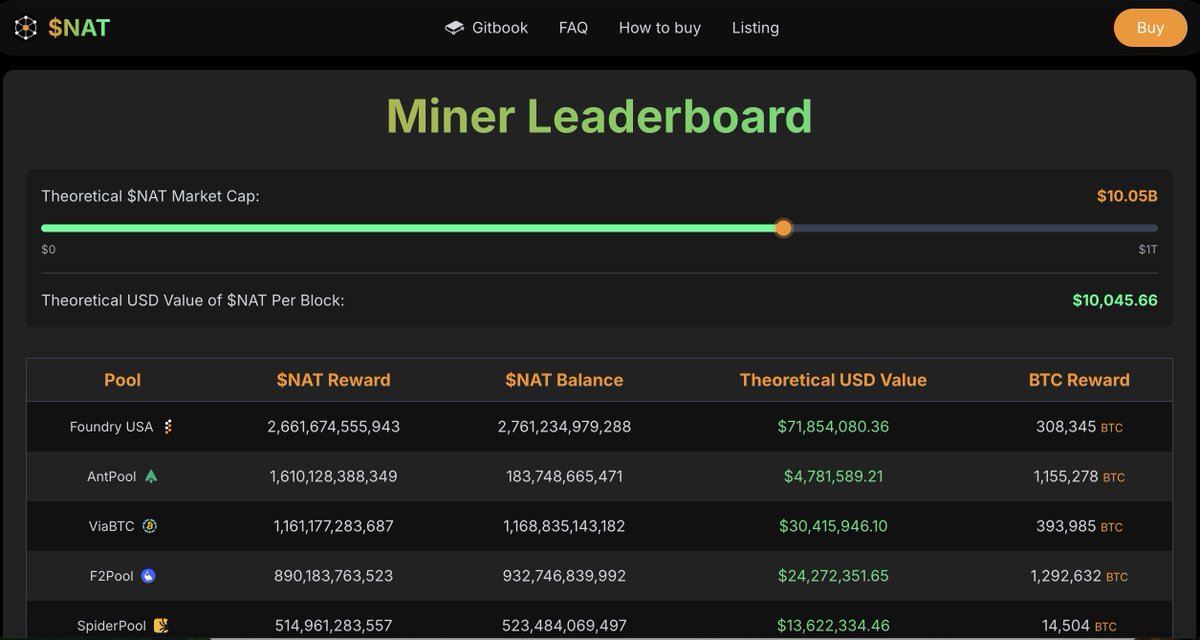1200x640 pixels.
Task: Click the market cap slider handle
Action: point(783,228)
